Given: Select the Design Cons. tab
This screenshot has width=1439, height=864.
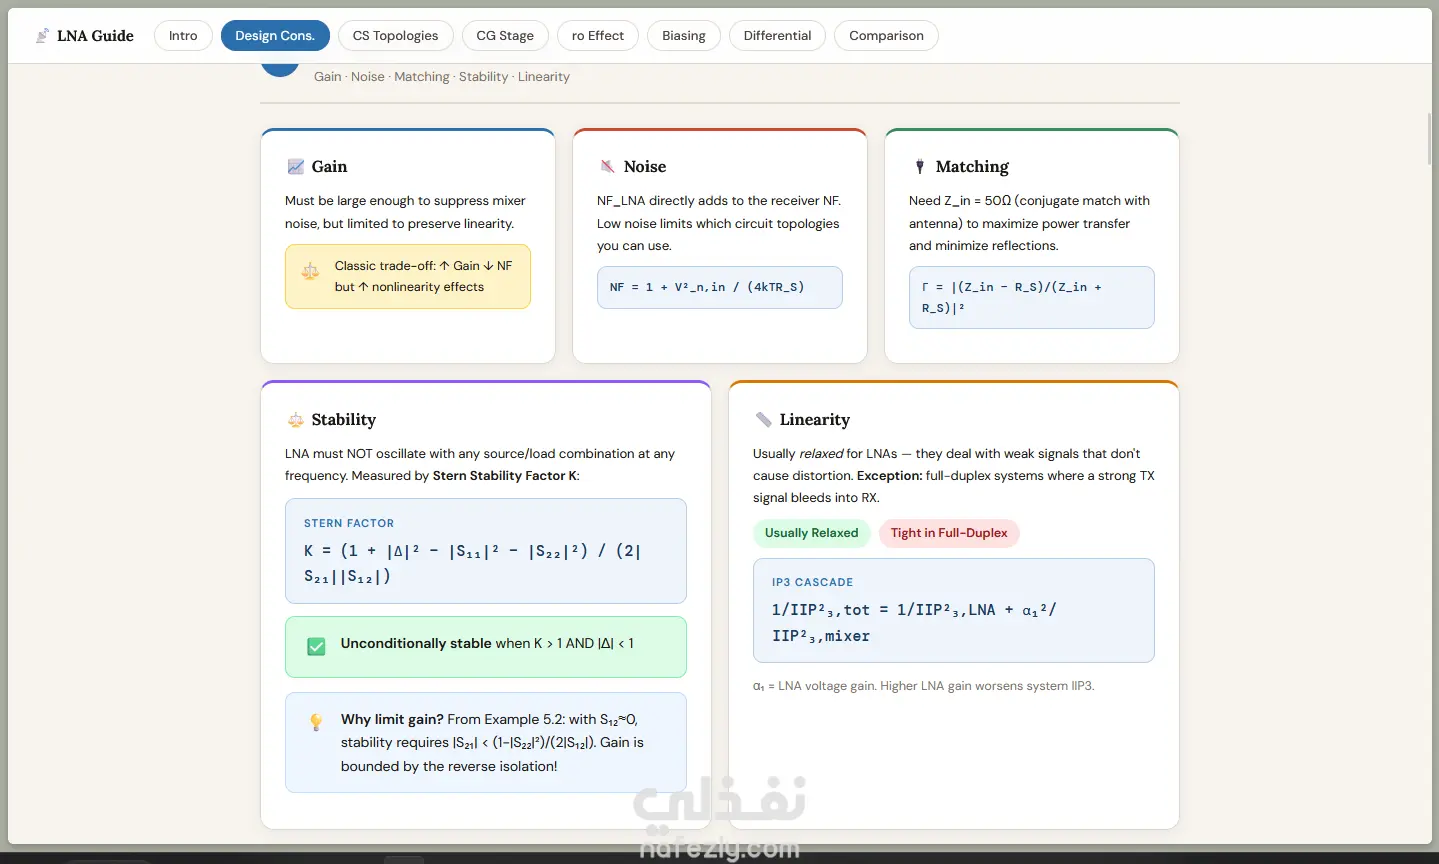Looking at the screenshot, I should tap(275, 36).
